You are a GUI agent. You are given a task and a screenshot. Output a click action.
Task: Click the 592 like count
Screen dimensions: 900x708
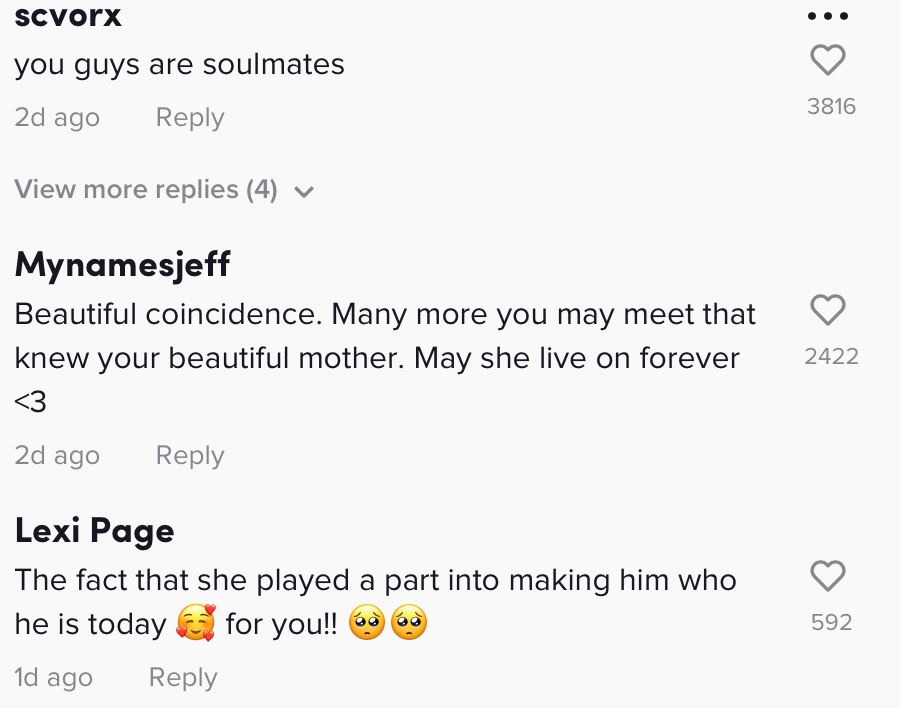tap(831, 622)
